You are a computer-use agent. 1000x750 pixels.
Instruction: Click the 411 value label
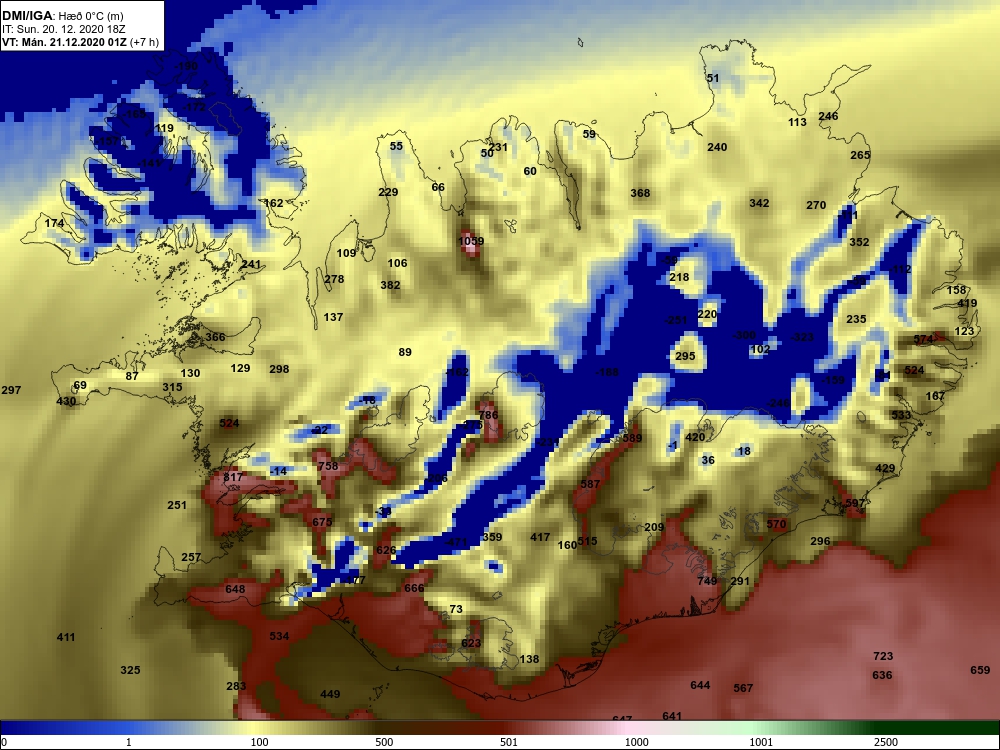66,636
